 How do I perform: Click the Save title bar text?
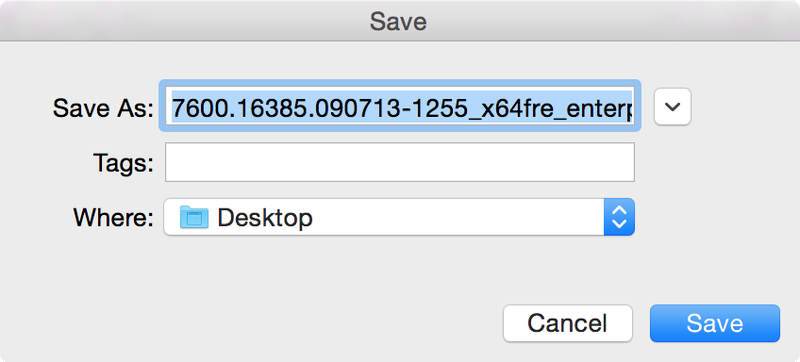pos(398,21)
